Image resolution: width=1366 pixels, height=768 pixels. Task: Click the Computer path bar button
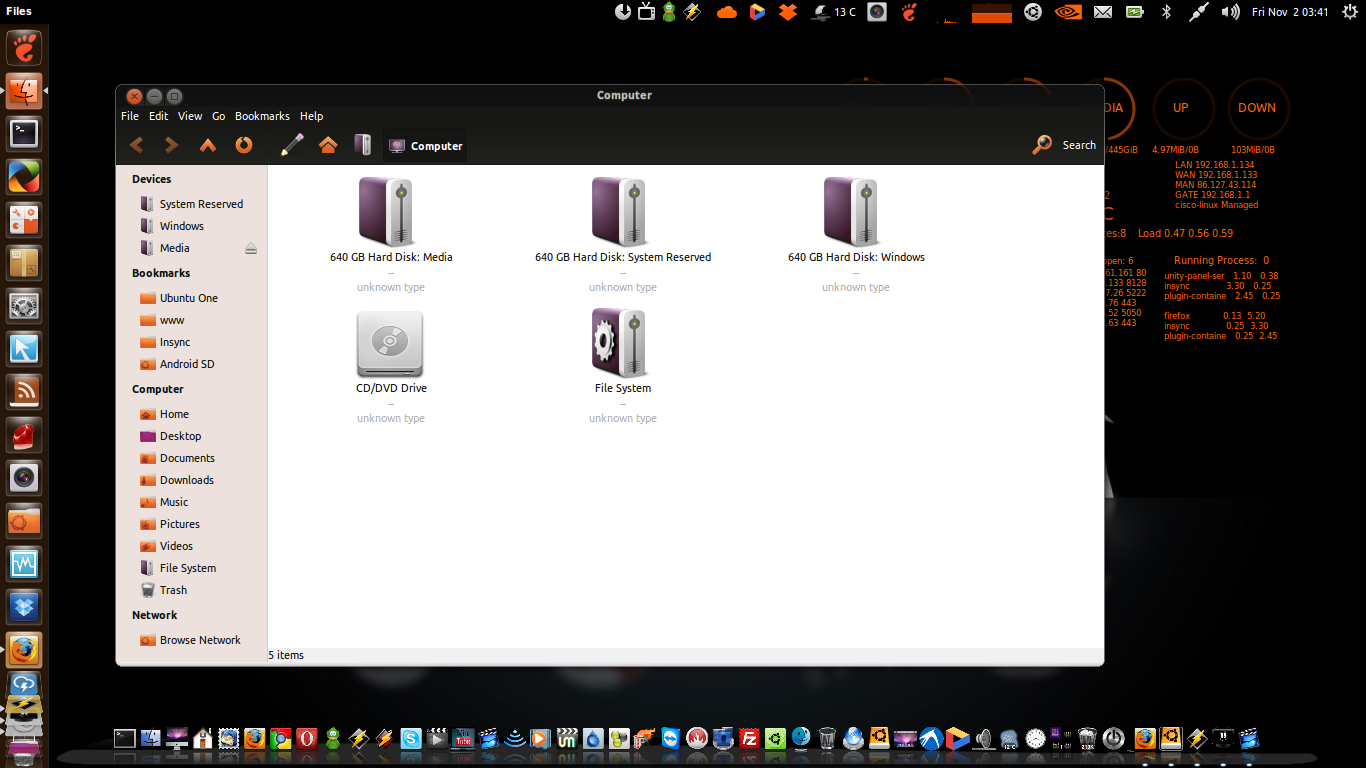(x=425, y=146)
